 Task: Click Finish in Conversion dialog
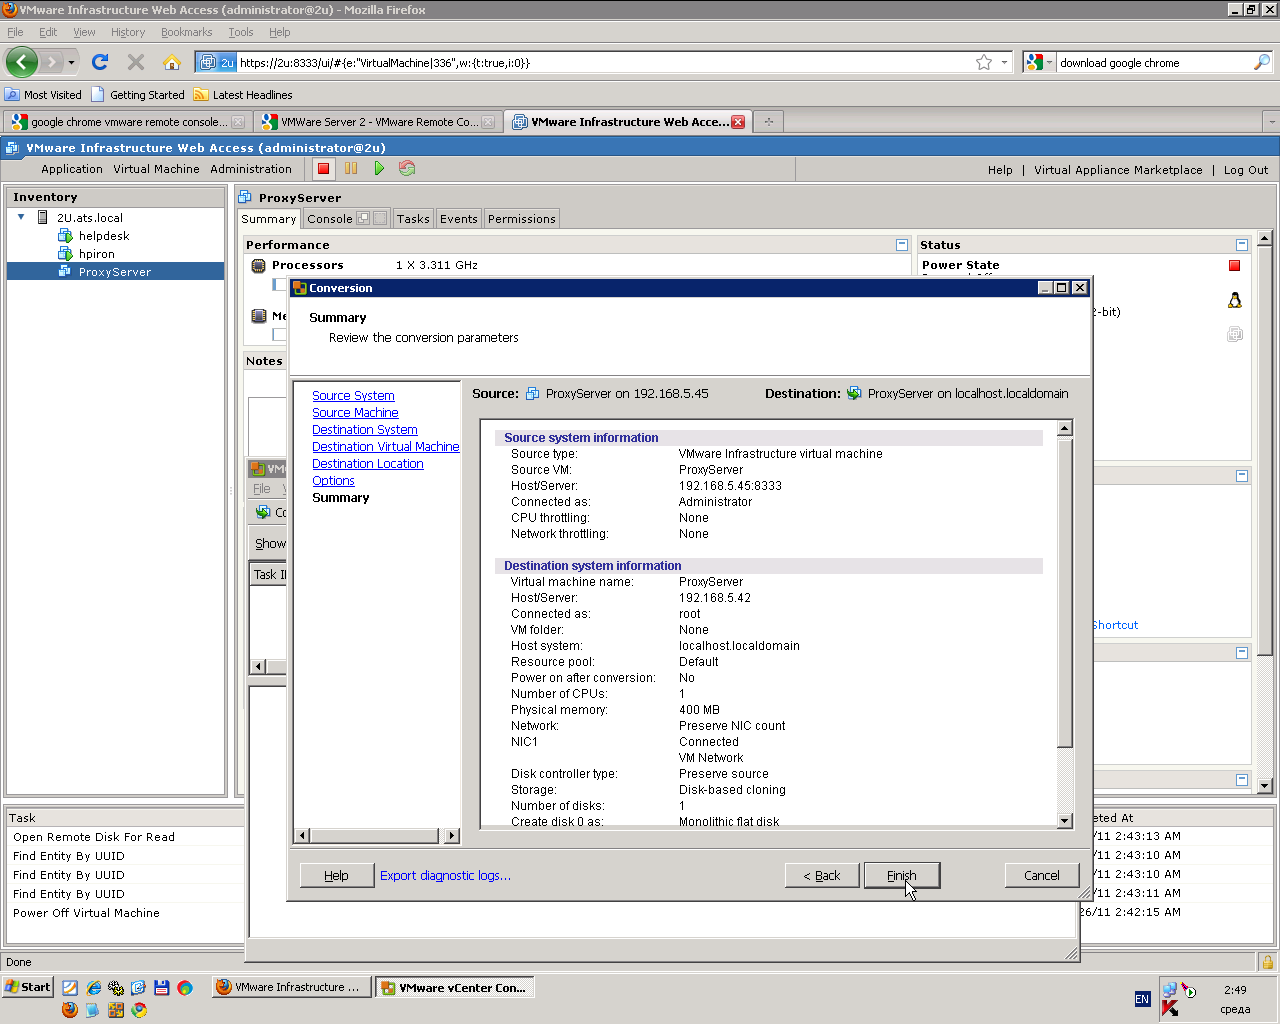(902, 875)
